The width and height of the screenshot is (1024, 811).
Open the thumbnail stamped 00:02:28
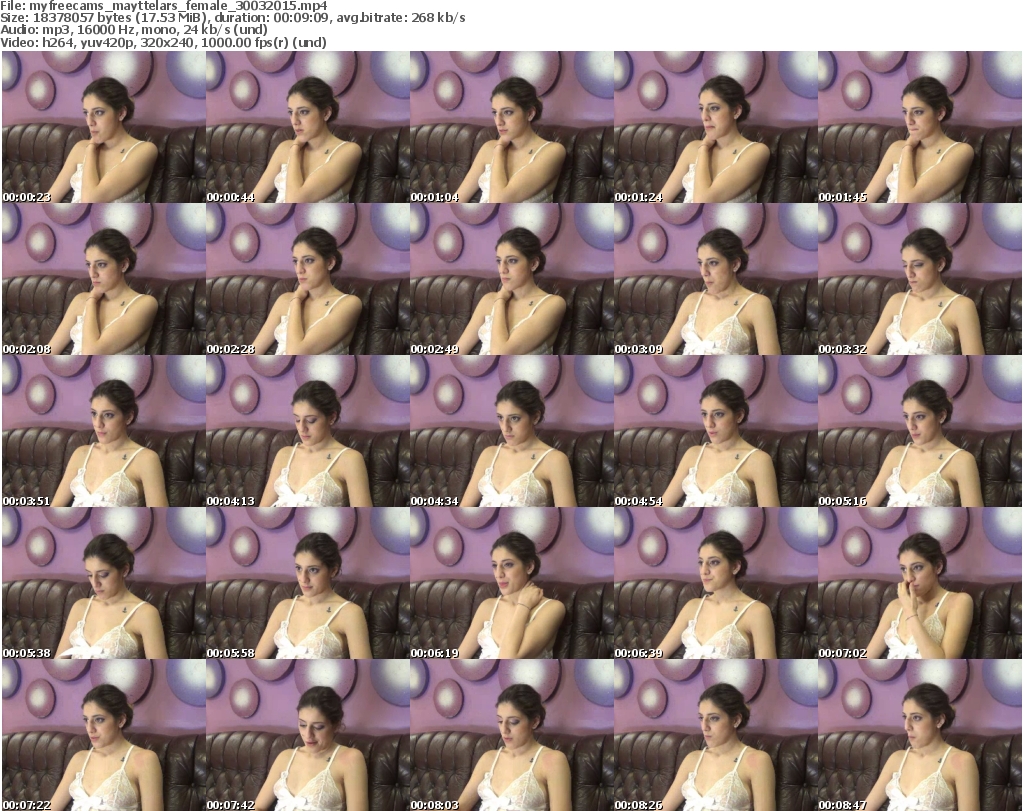[x=308, y=279]
